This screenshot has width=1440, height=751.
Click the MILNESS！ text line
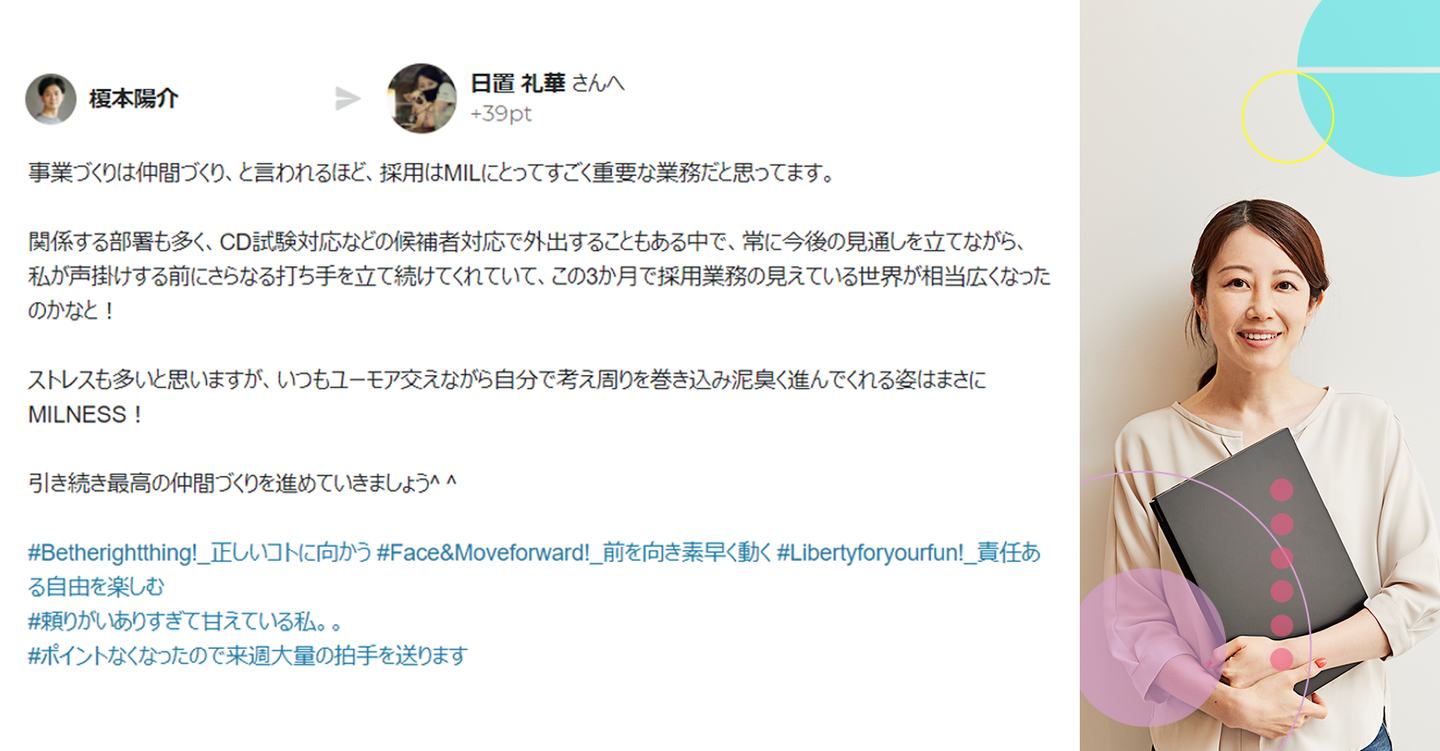pos(86,414)
